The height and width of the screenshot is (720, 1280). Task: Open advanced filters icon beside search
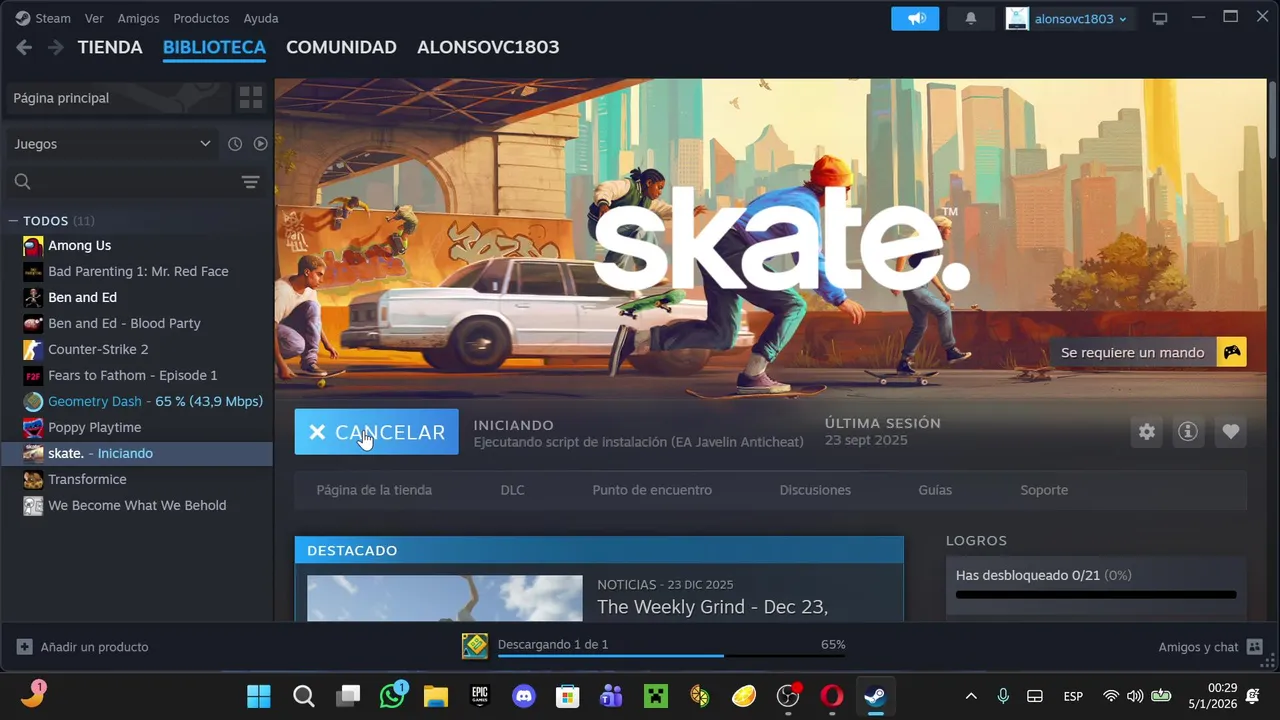point(250,182)
